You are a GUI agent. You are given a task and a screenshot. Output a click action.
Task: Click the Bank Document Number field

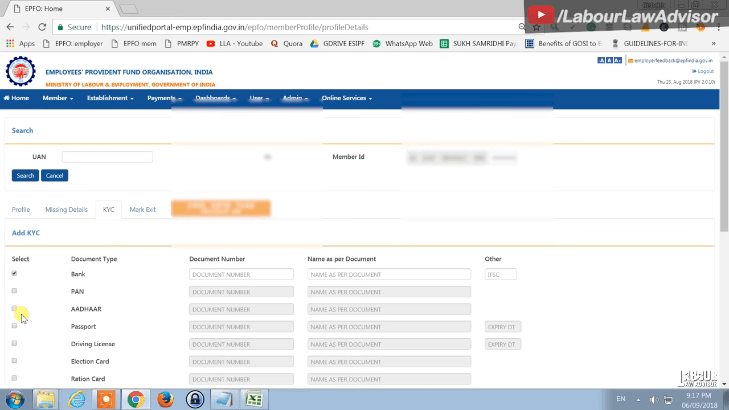point(241,274)
